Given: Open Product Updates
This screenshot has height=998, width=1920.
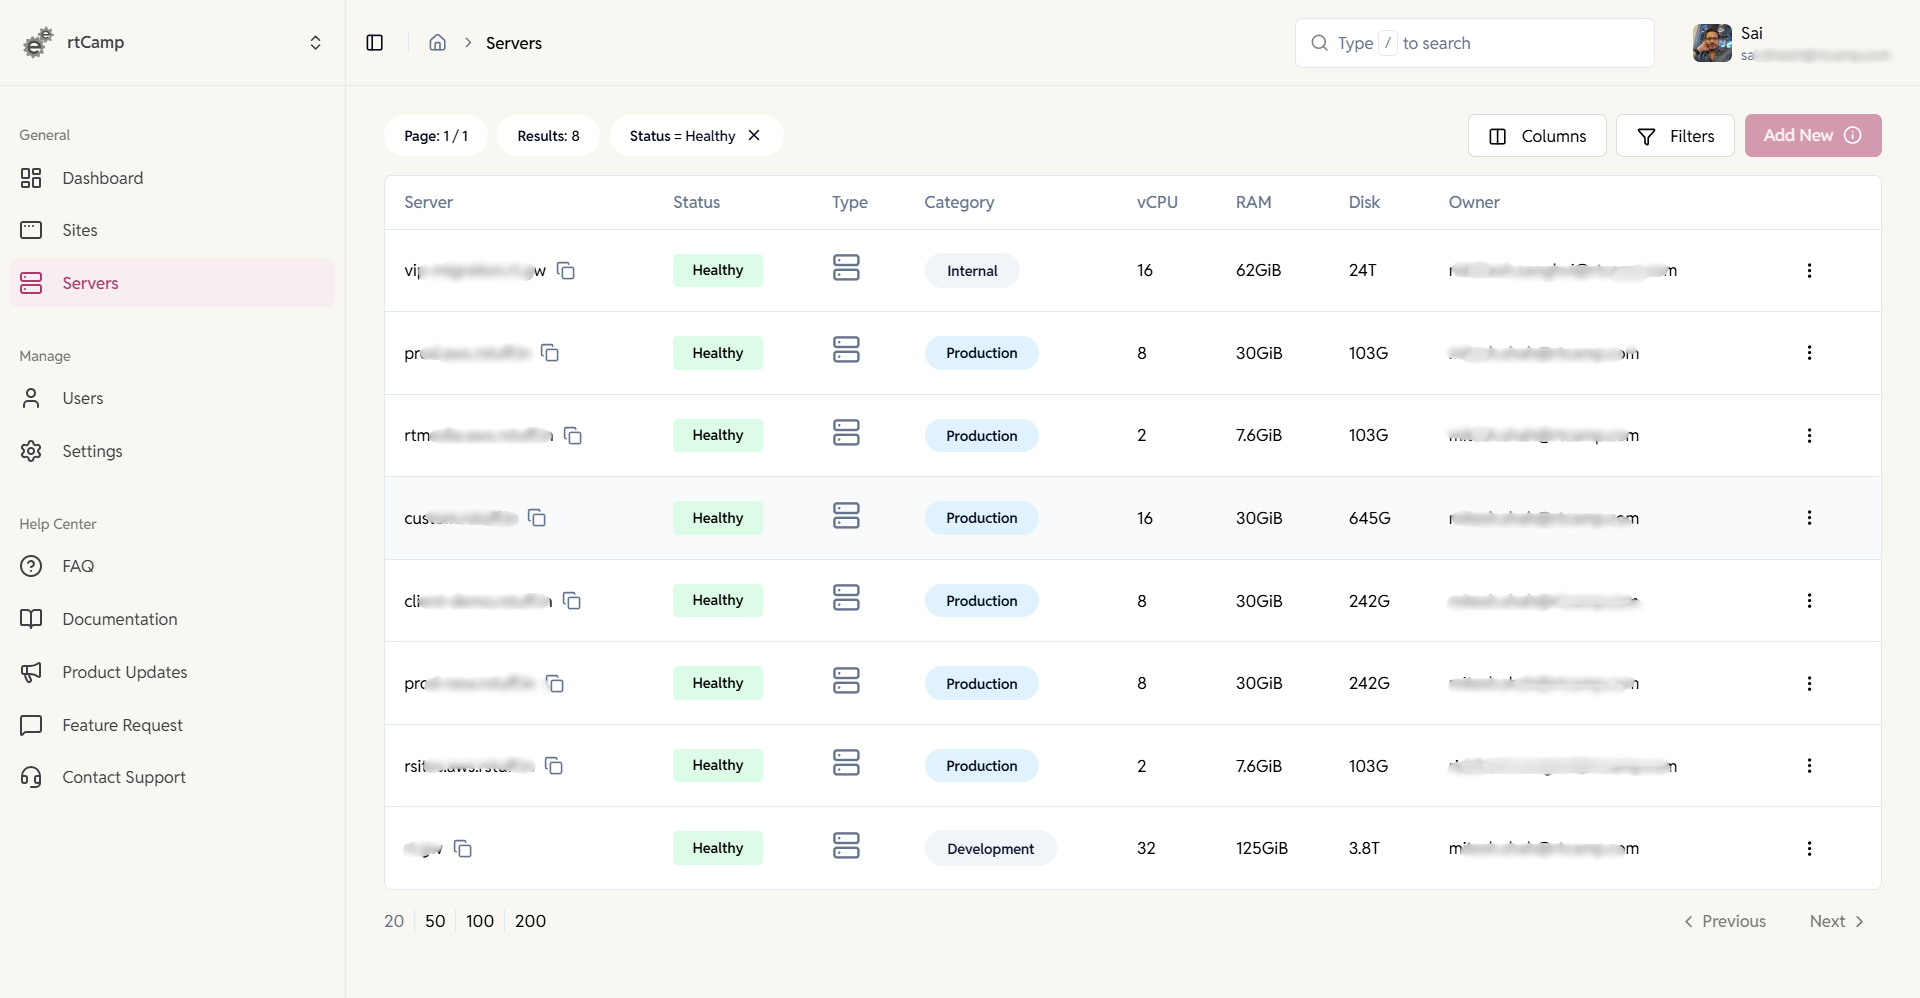Looking at the screenshot, I should (124, 672).
